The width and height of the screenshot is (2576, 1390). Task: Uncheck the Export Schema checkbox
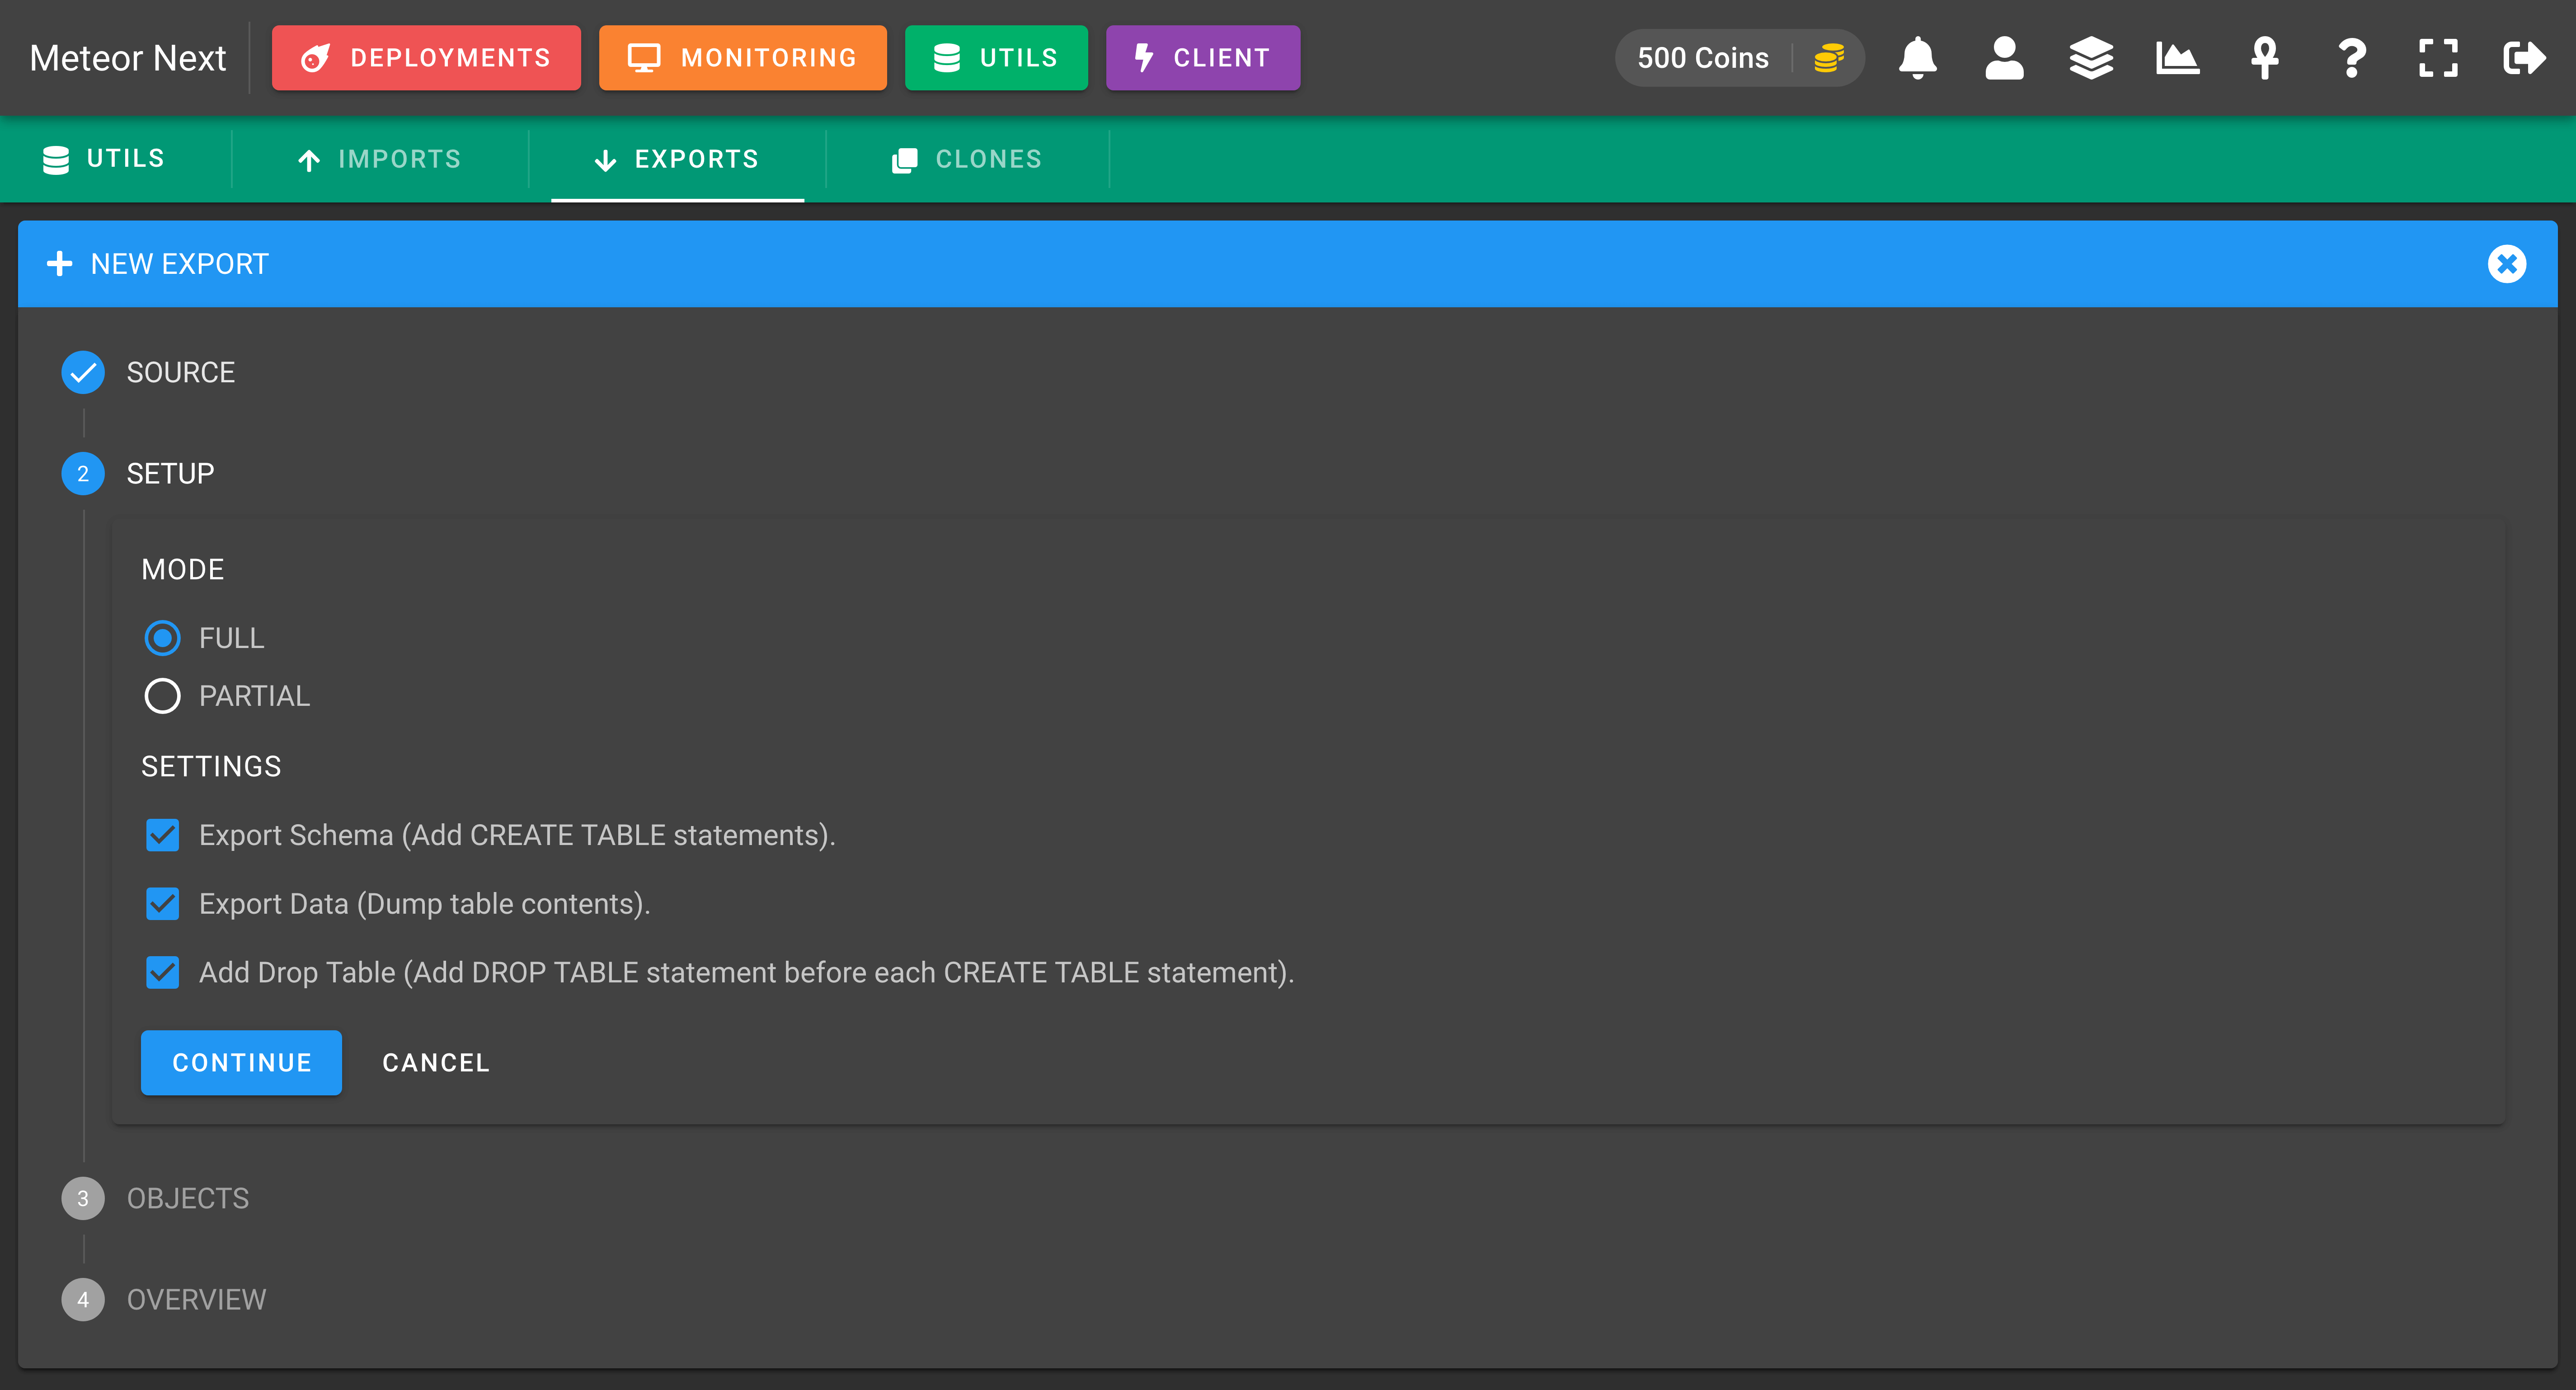pos(162,835)
